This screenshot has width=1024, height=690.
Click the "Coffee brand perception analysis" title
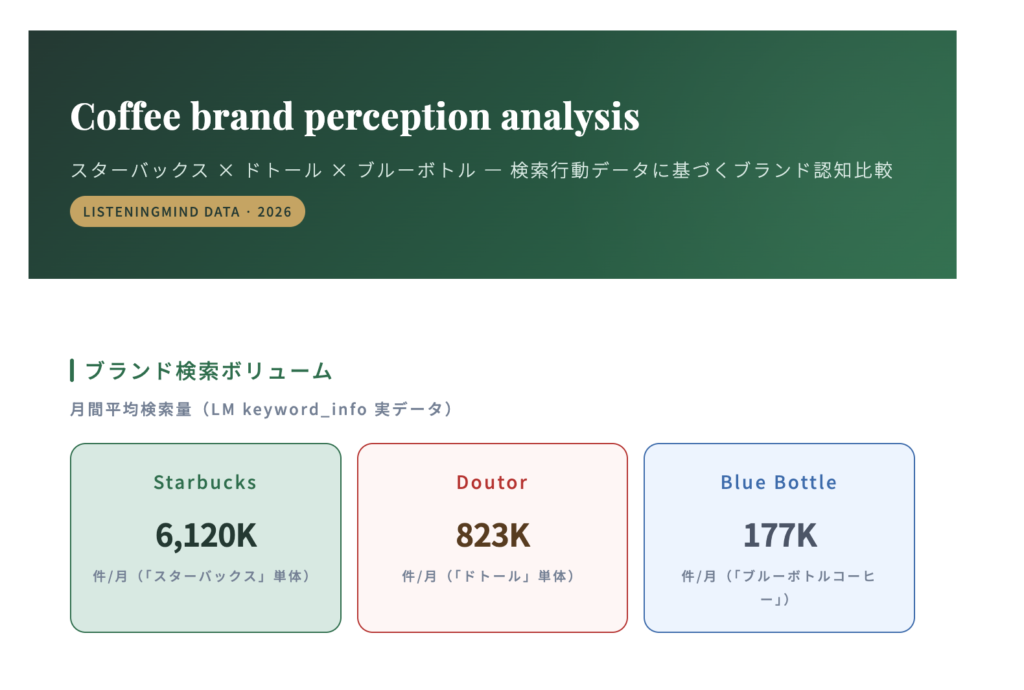[354, 118]
